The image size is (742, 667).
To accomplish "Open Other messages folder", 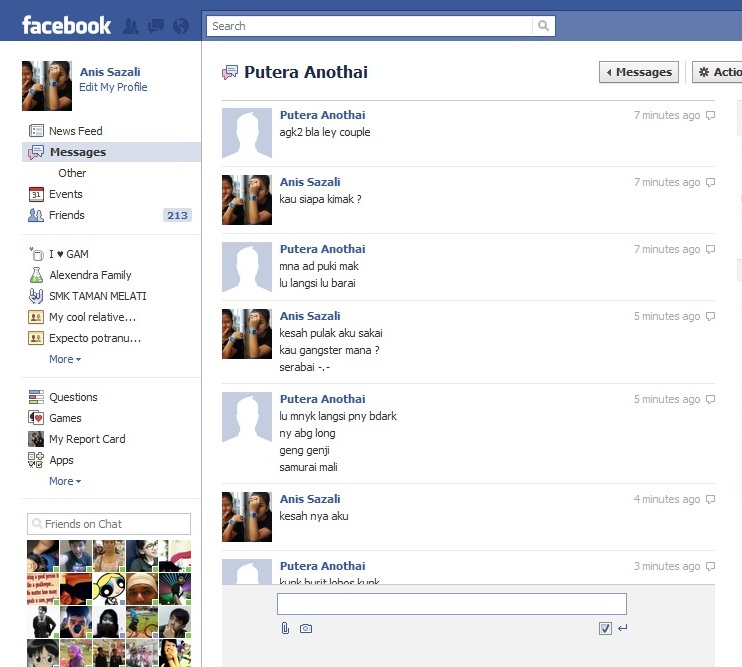I will [72, 173].
